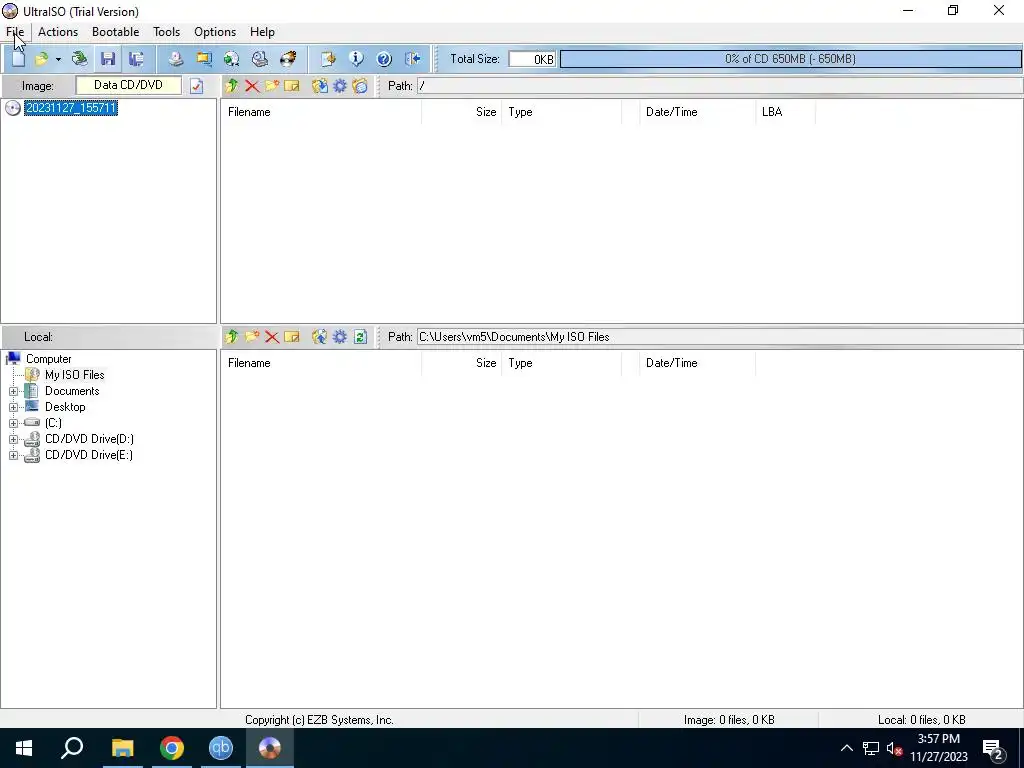Expand the Documents tree node

click(x=13, y=391)
